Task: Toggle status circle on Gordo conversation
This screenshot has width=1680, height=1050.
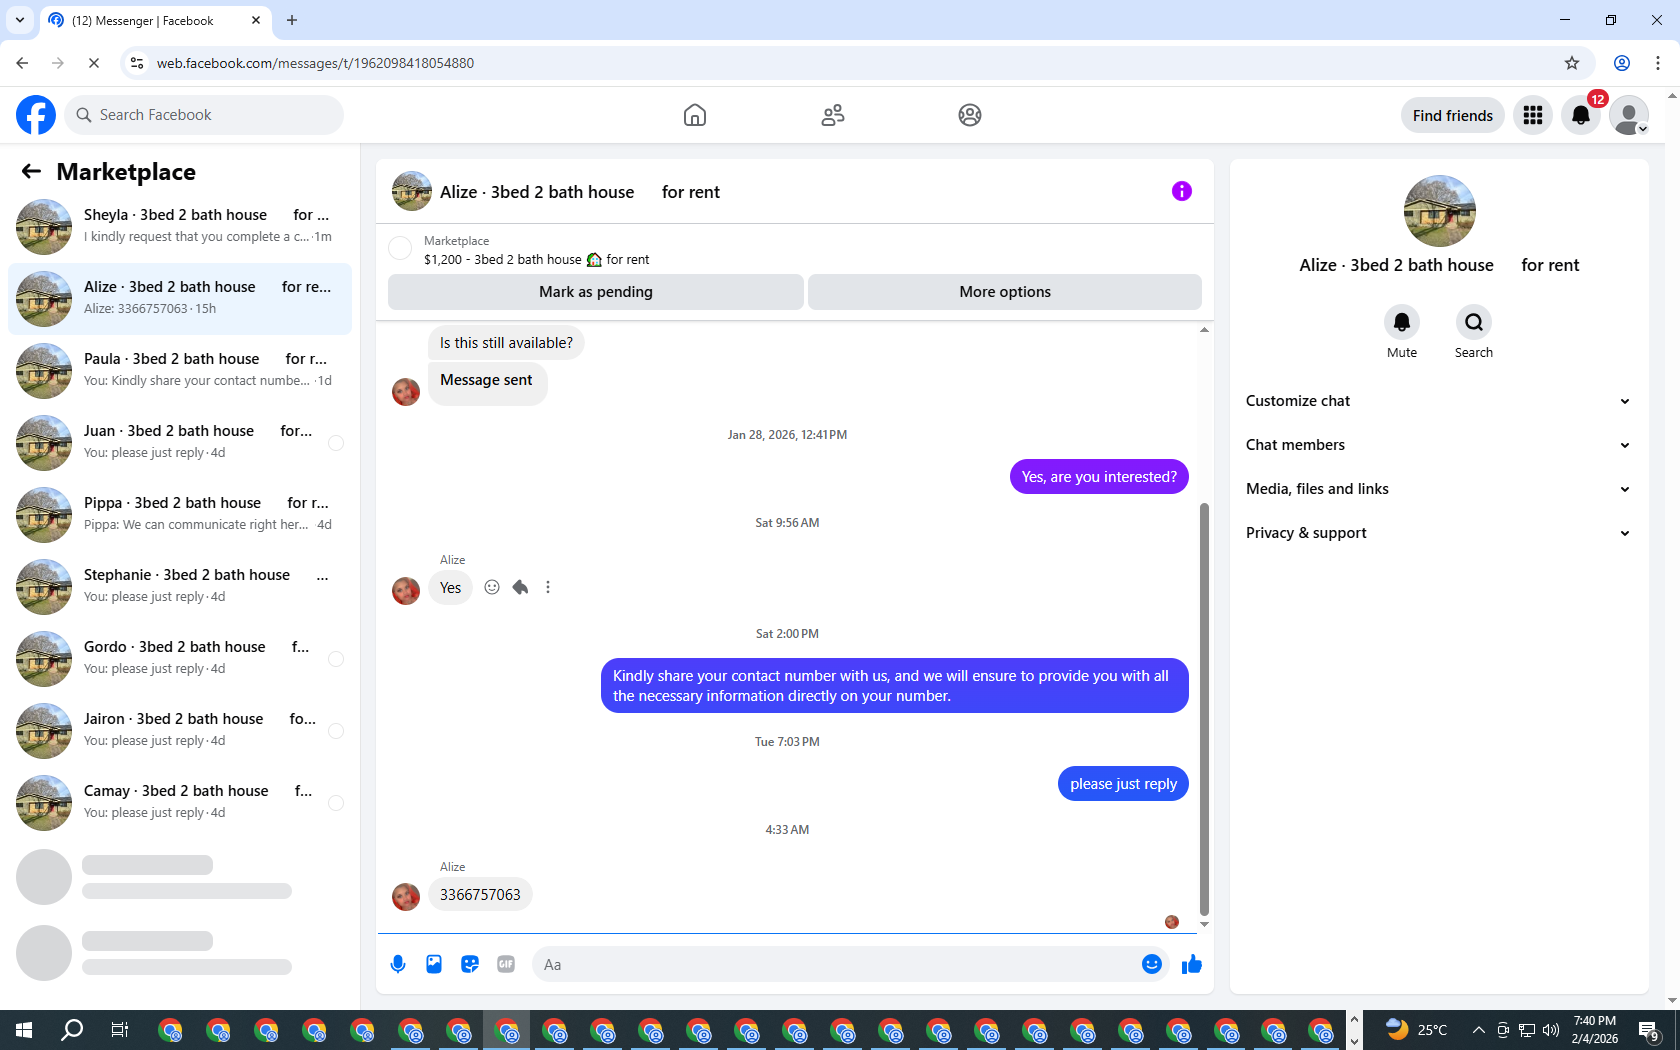Action: tap(336, 659)
